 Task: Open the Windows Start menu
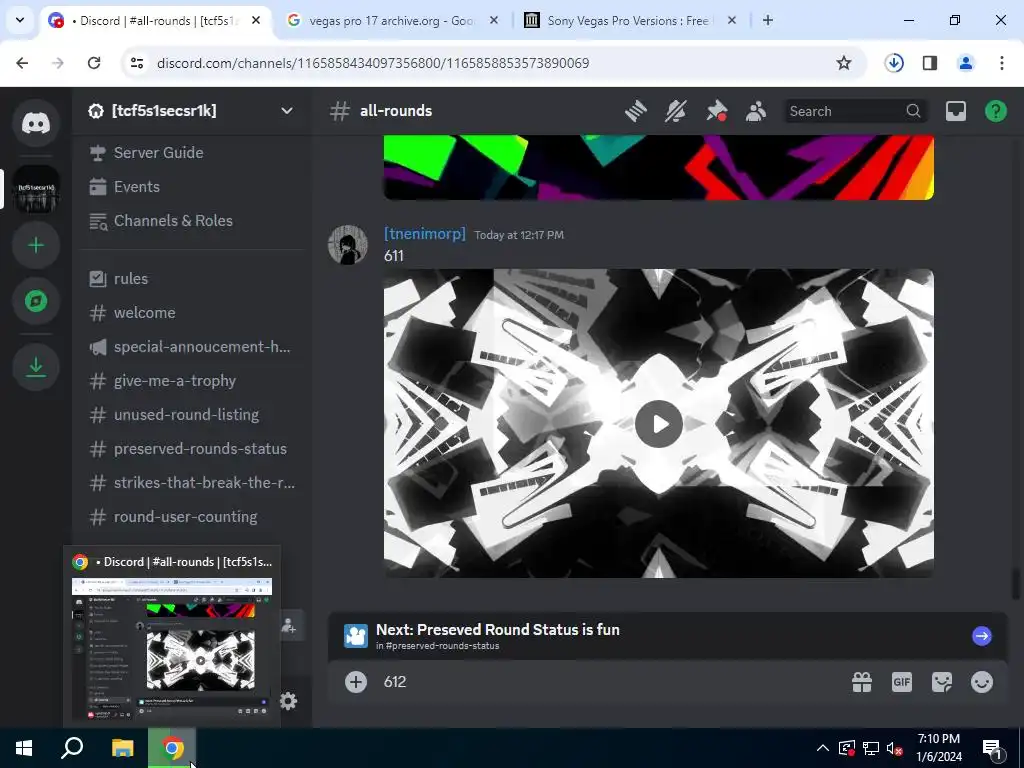(24, 748)
